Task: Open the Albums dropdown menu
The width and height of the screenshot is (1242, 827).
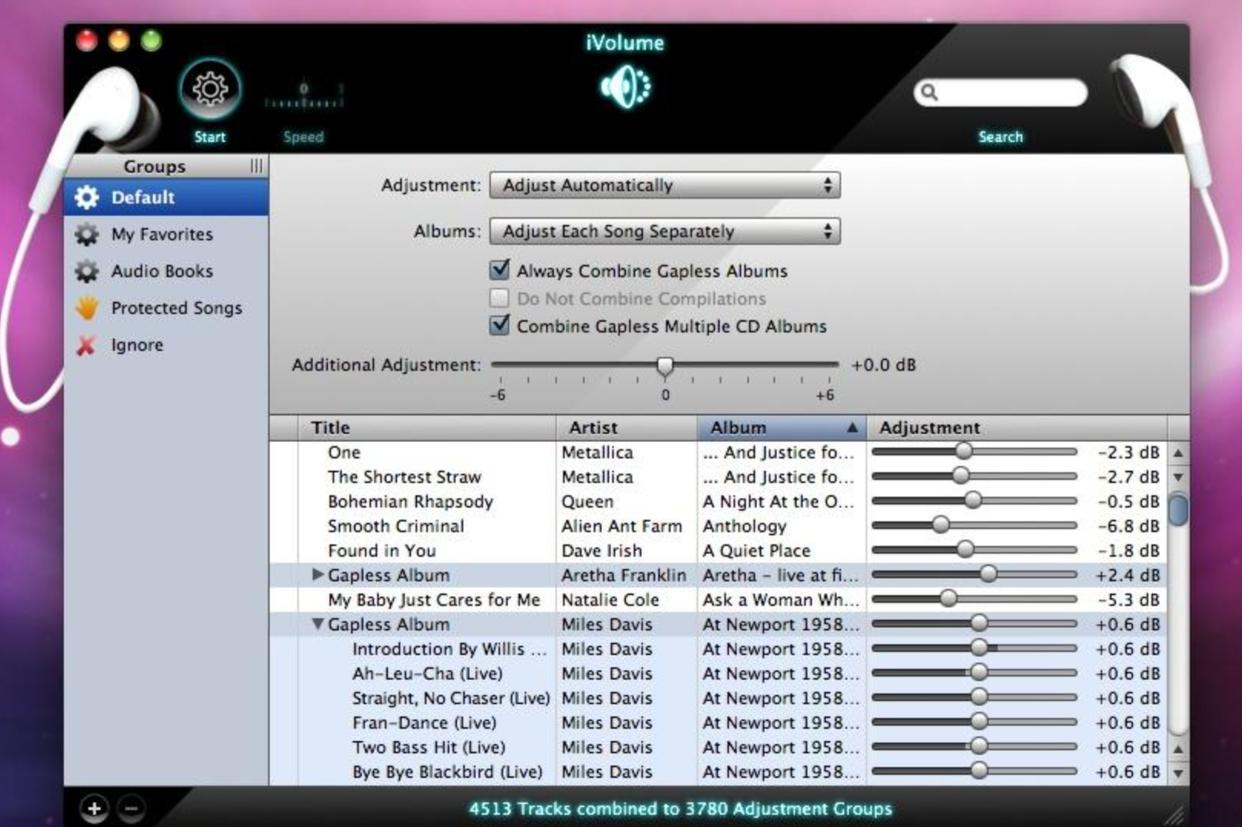Action: click(665, 231)
